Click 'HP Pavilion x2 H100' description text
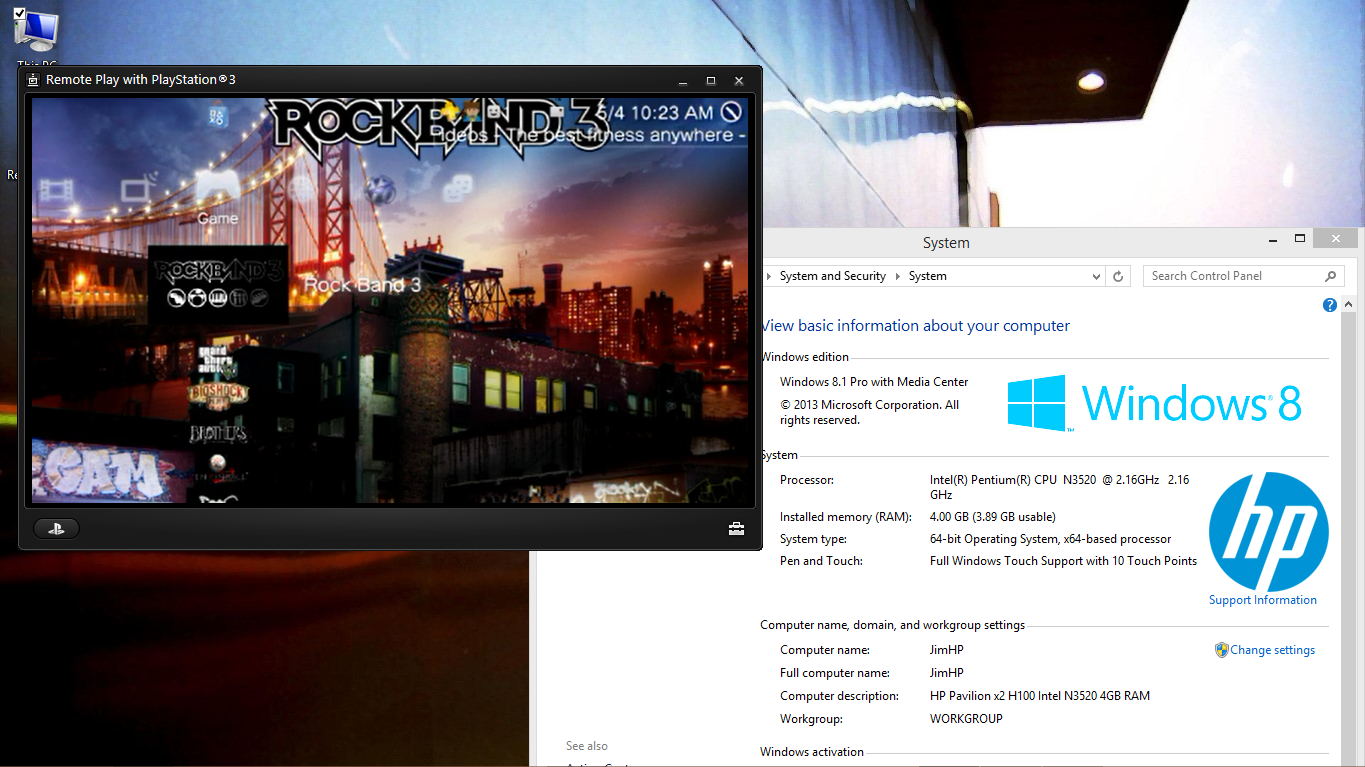Screen dimensions: 1365x767 tap(1040, 696)
